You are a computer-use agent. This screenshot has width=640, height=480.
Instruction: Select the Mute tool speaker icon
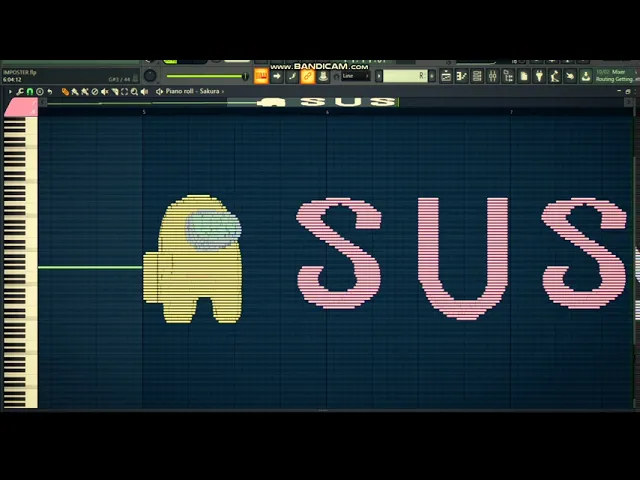coord(104,92)
